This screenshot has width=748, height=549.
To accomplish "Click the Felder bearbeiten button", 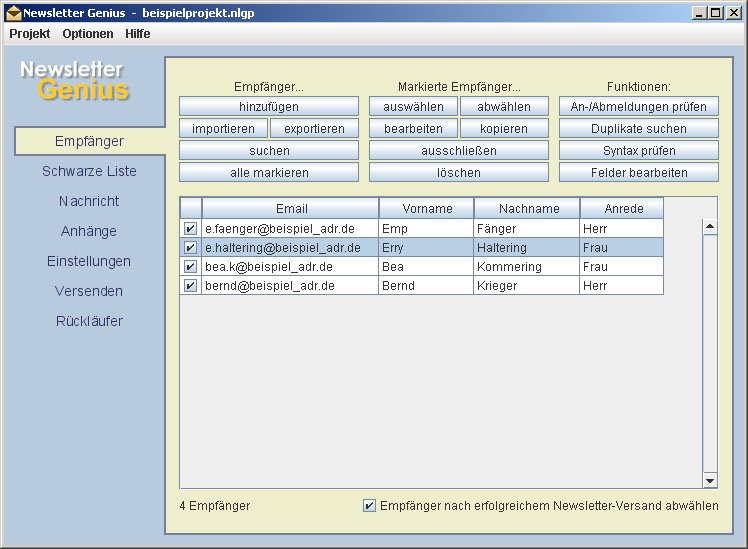I will (x=639, y=172).
